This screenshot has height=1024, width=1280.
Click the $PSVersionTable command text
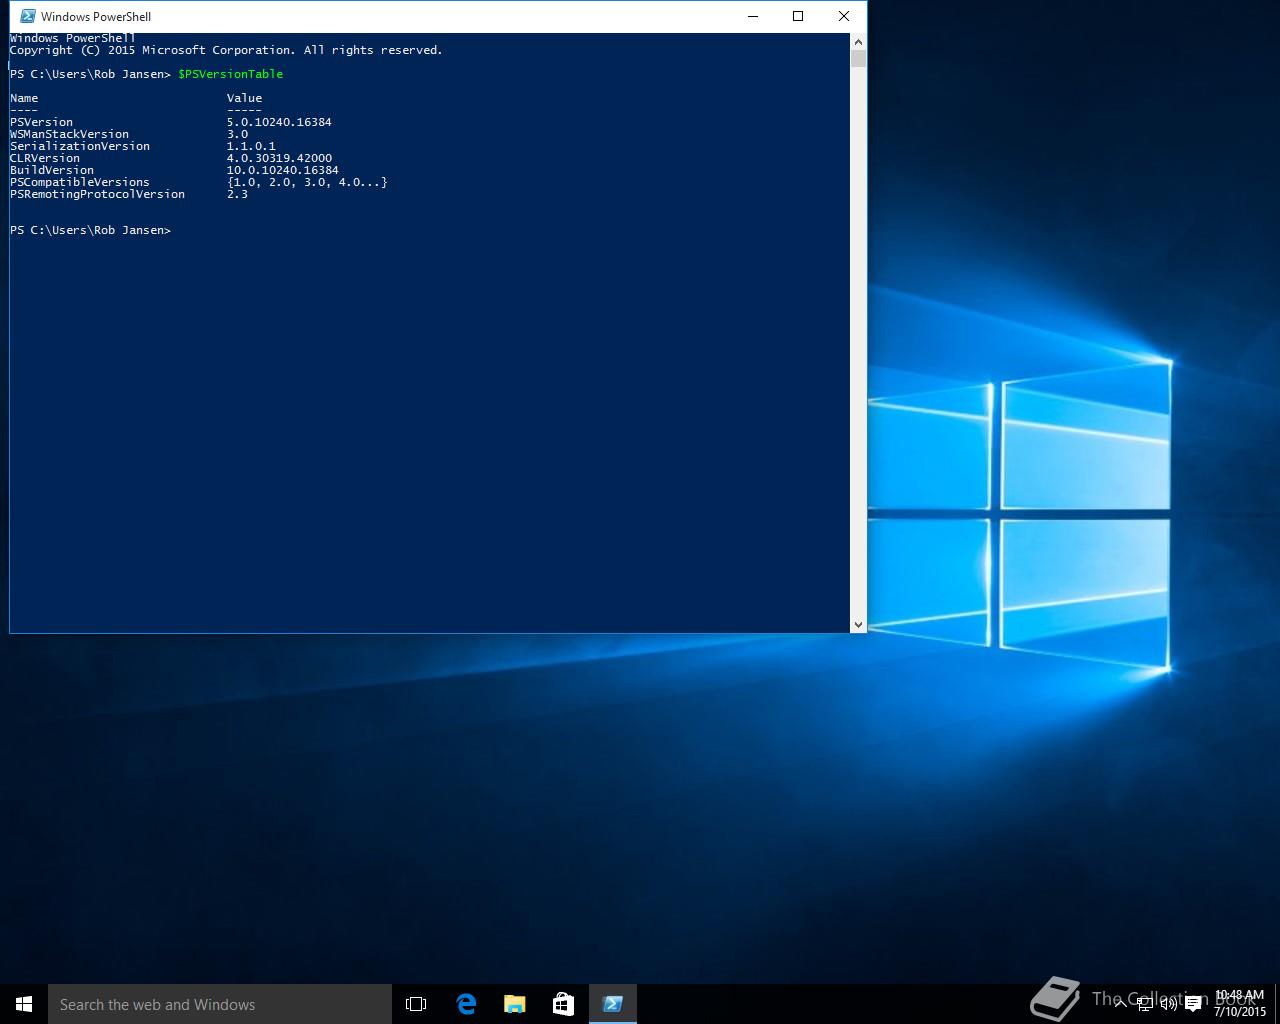click(x=230, y=74)
